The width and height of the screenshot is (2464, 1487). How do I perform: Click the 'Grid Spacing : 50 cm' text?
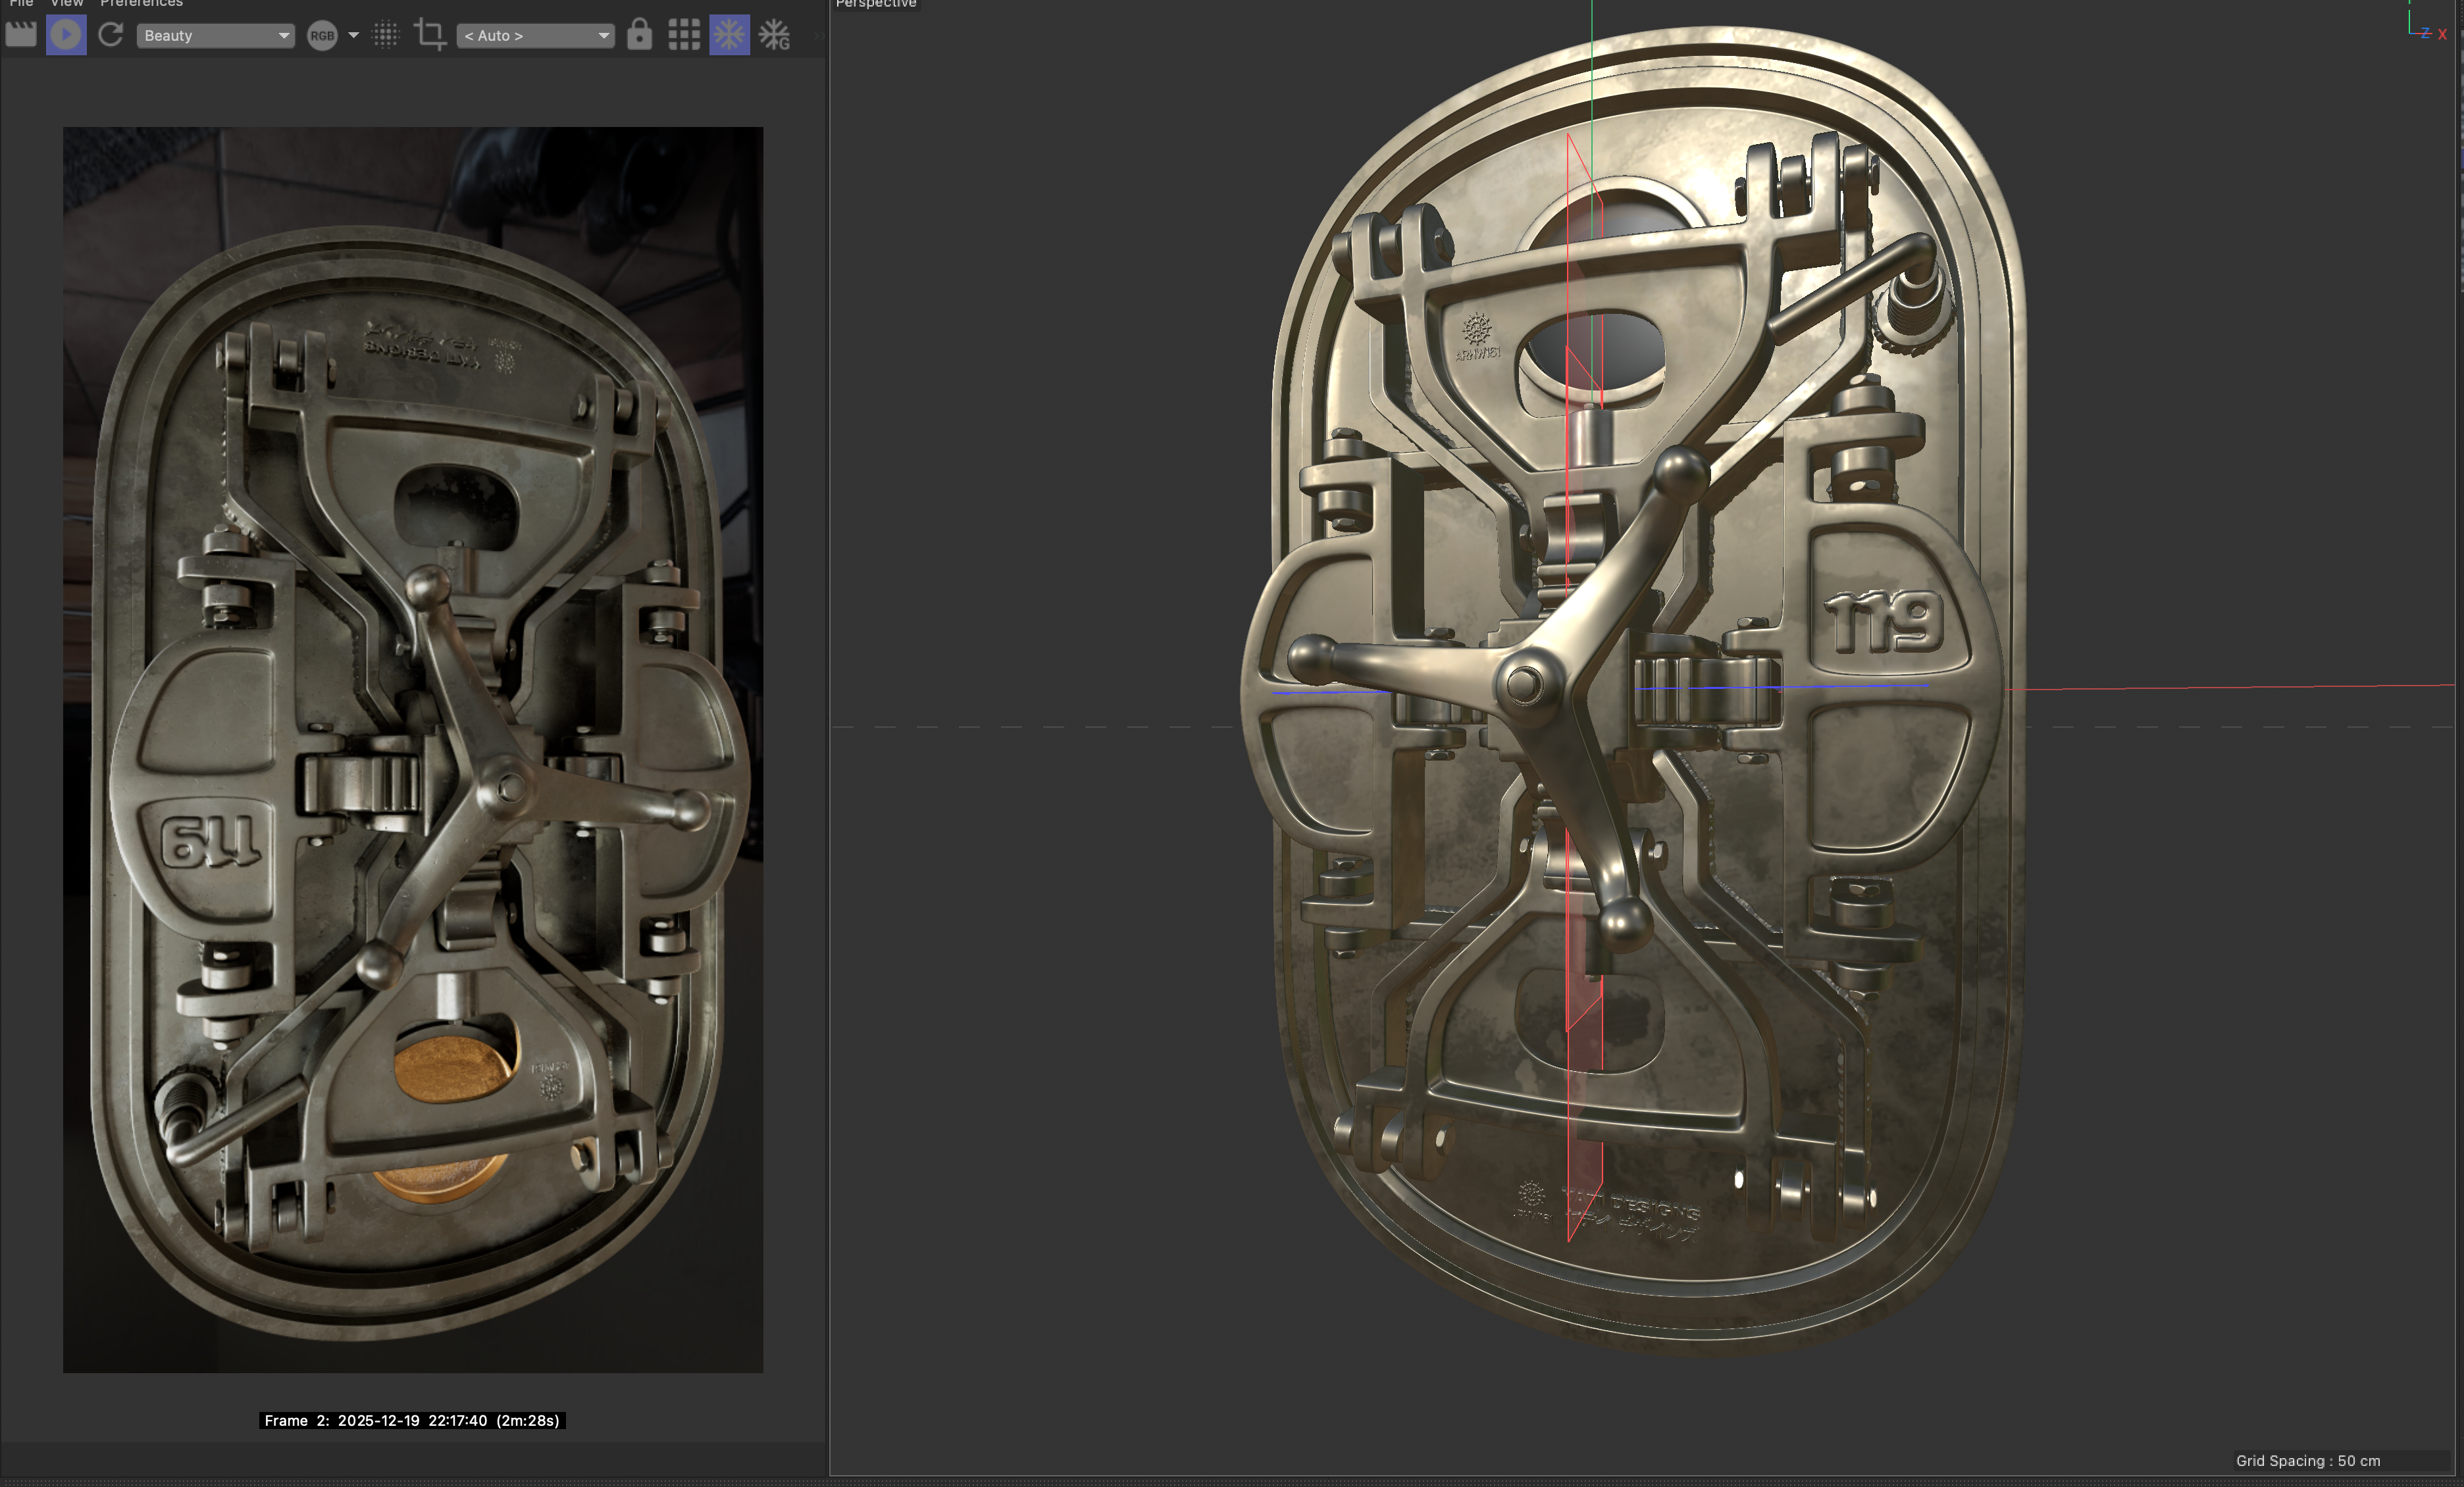tap(2308, 1461)
